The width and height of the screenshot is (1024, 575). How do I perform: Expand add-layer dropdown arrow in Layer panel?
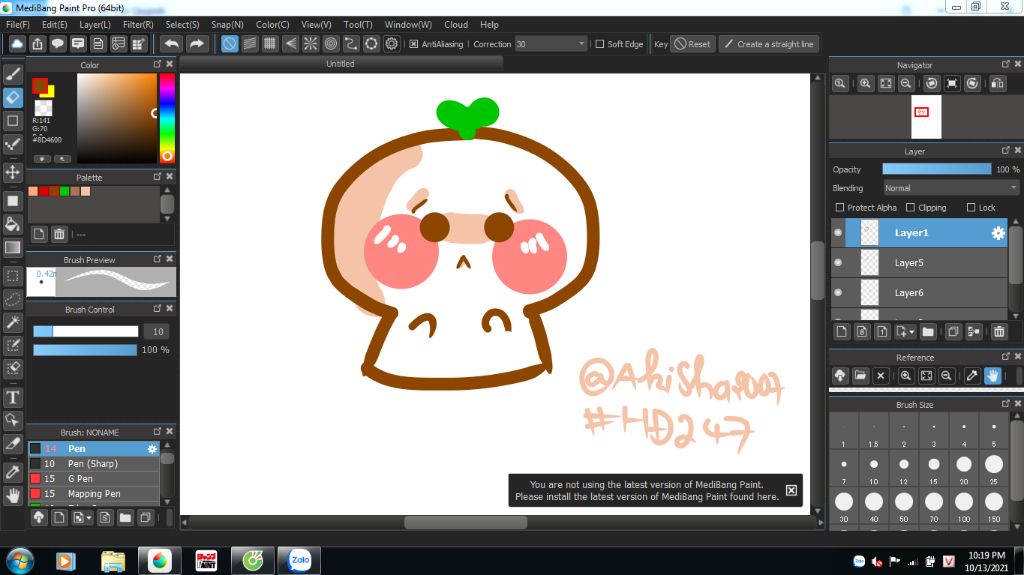tap(912, 332)
